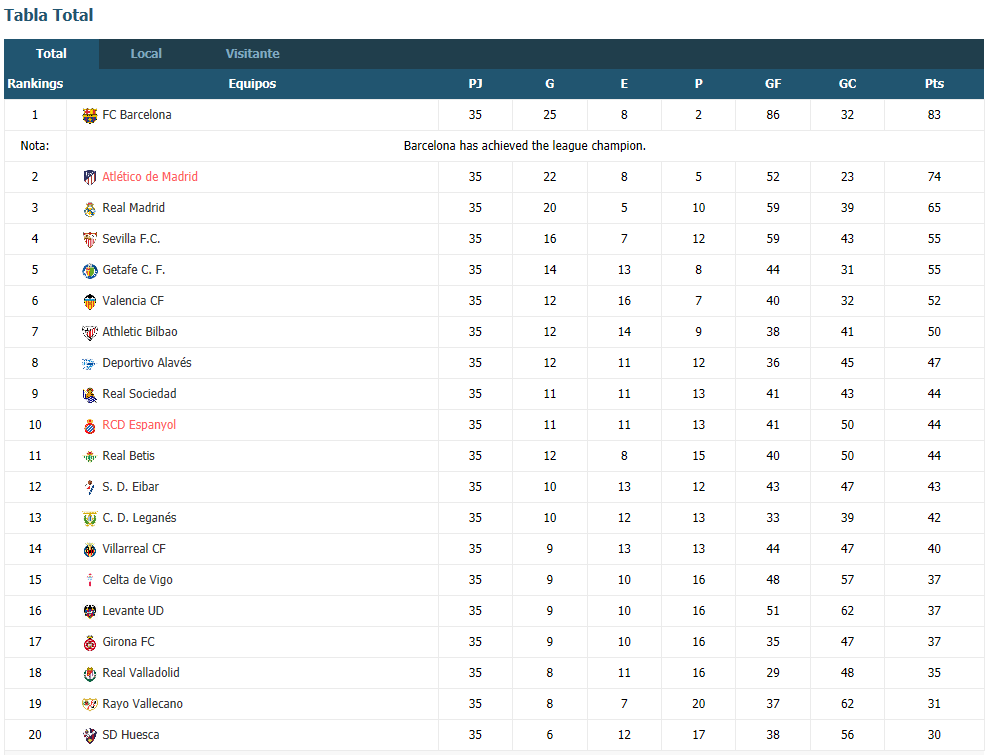Click Real Madrid's 65 points value
Image resolution: width=992 pixels, height=755 pixels.
click(x=934, y=208)
